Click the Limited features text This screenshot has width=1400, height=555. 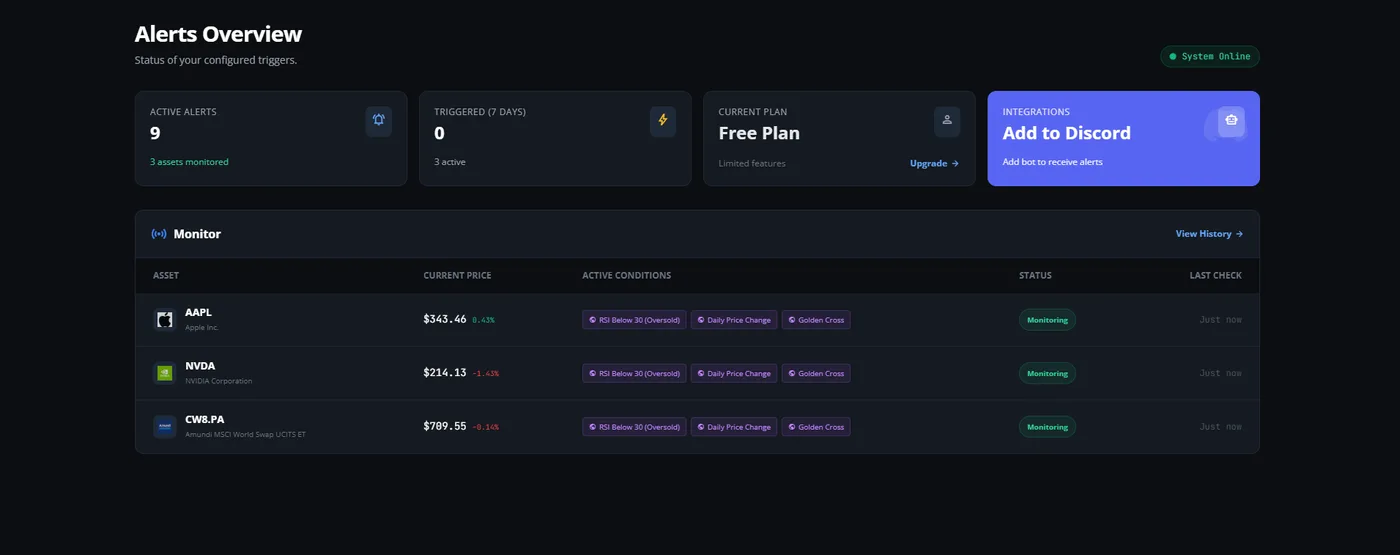[752, 163]
